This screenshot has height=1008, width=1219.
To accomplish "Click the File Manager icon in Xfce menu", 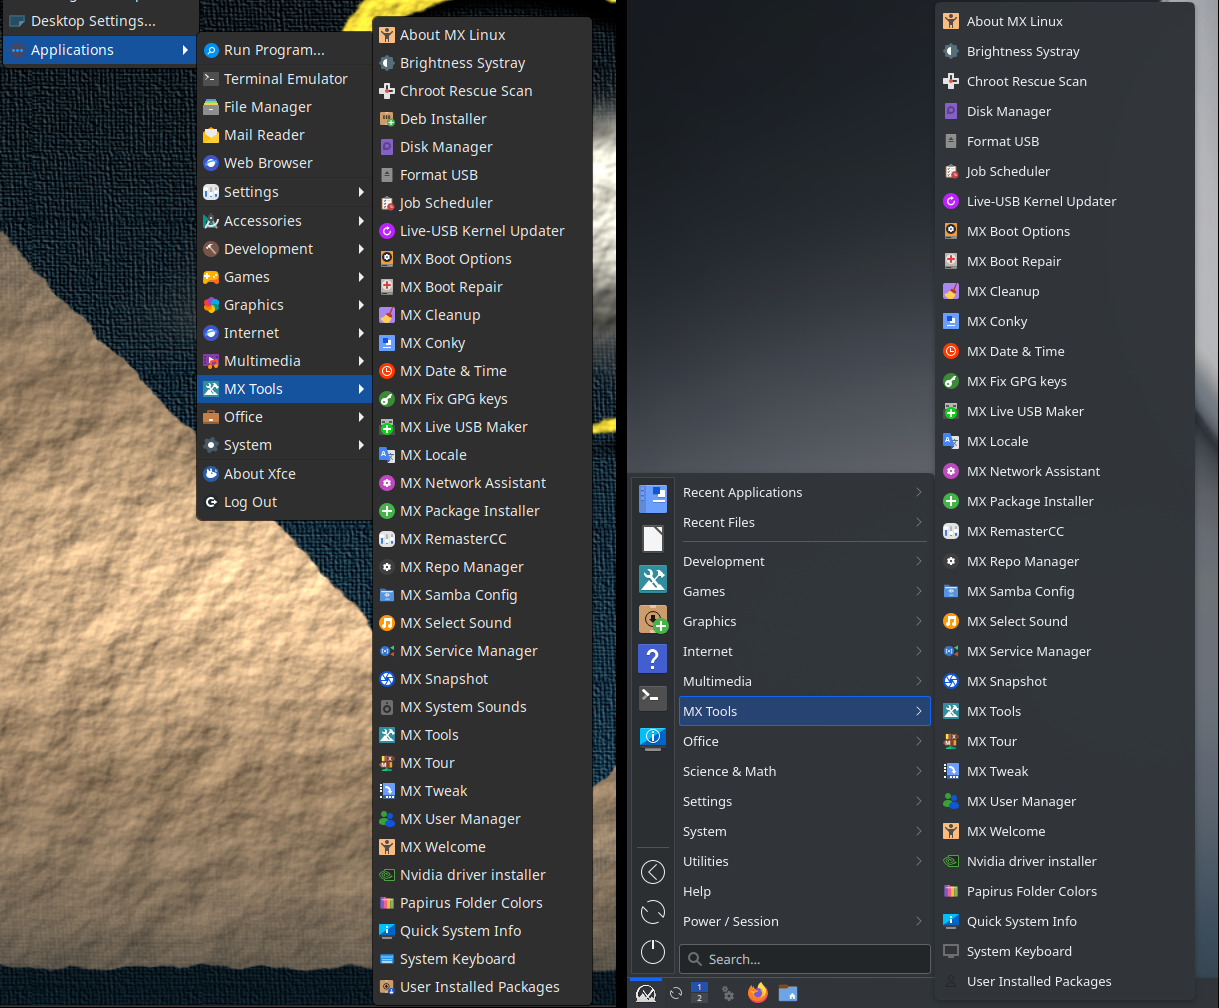I will point(211,107).
